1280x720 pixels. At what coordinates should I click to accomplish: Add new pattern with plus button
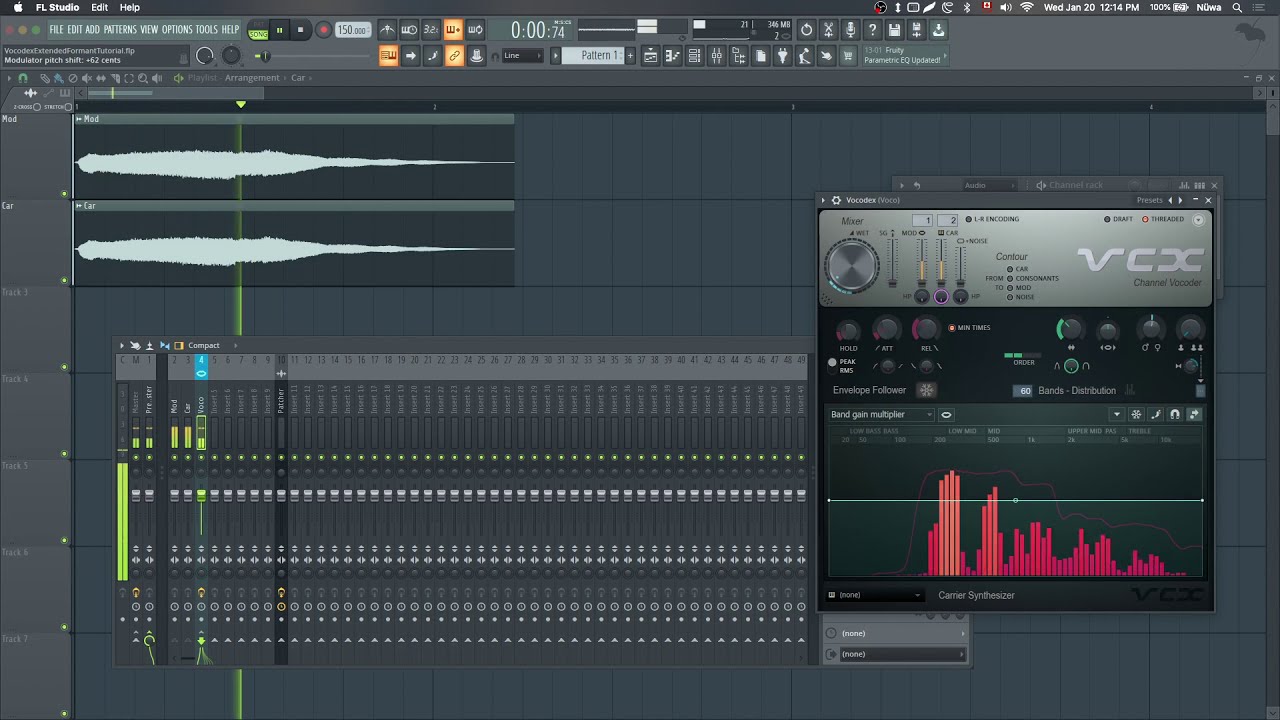point(630,56)
